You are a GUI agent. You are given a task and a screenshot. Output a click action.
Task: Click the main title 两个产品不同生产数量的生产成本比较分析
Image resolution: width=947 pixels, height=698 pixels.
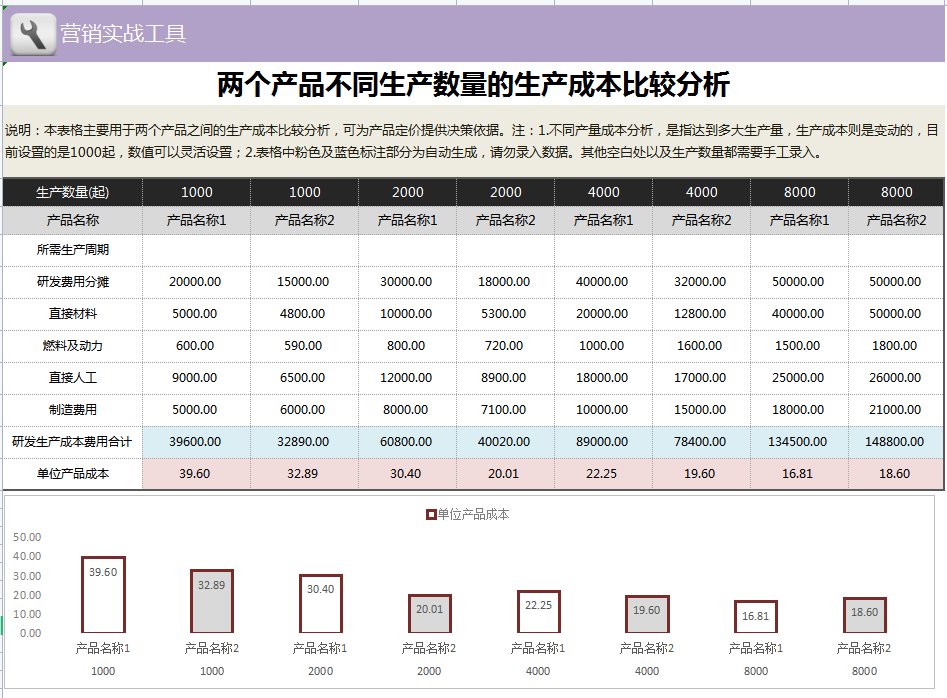(474, 85)
